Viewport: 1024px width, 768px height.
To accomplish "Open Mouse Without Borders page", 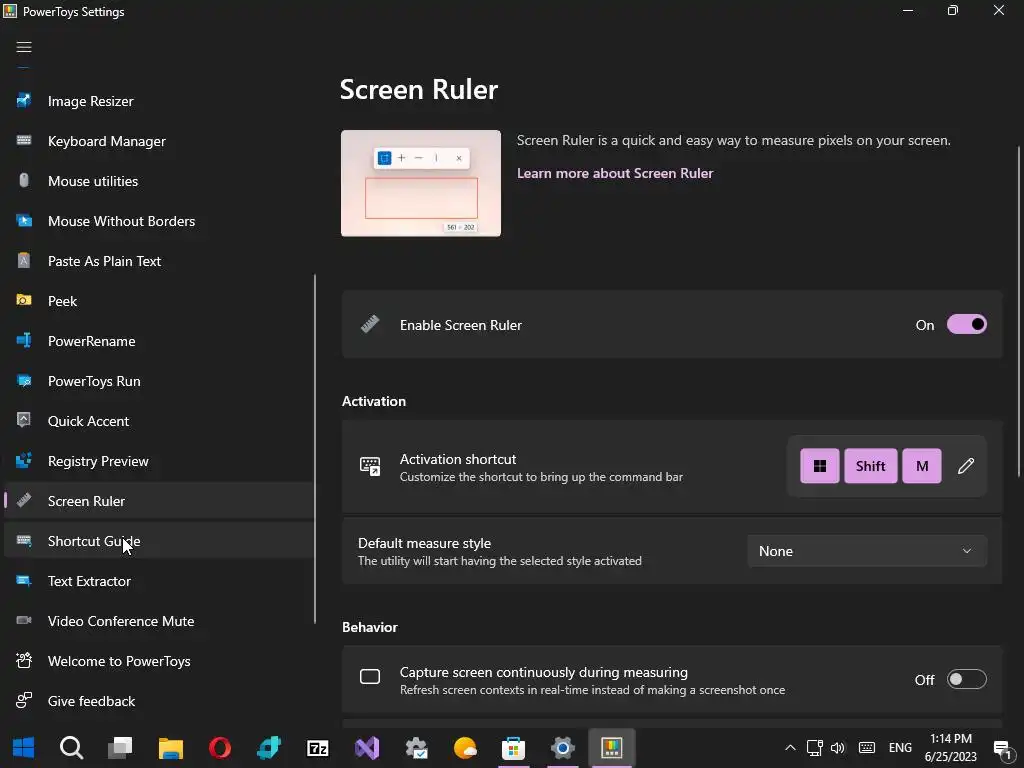I will coord(158,221).
